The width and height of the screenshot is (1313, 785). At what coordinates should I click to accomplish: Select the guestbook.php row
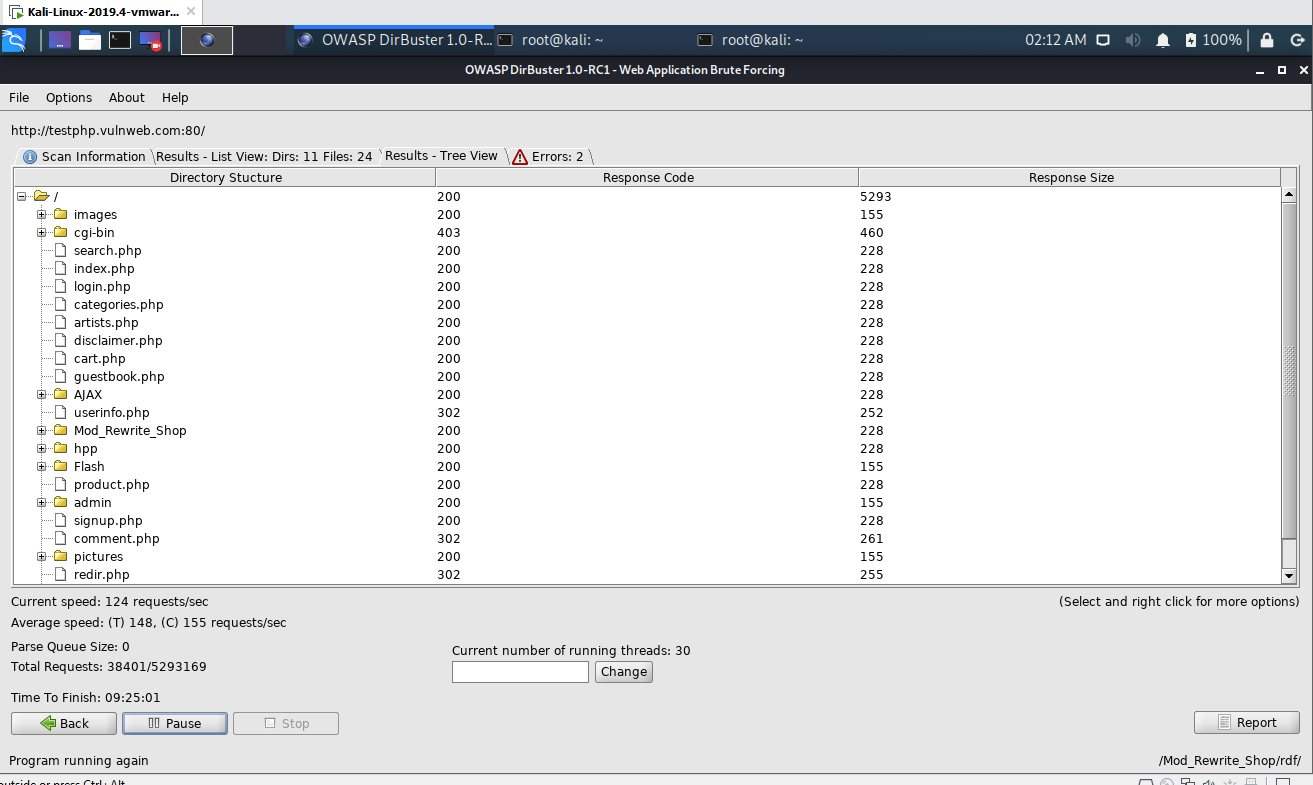(x=647, y=376)
